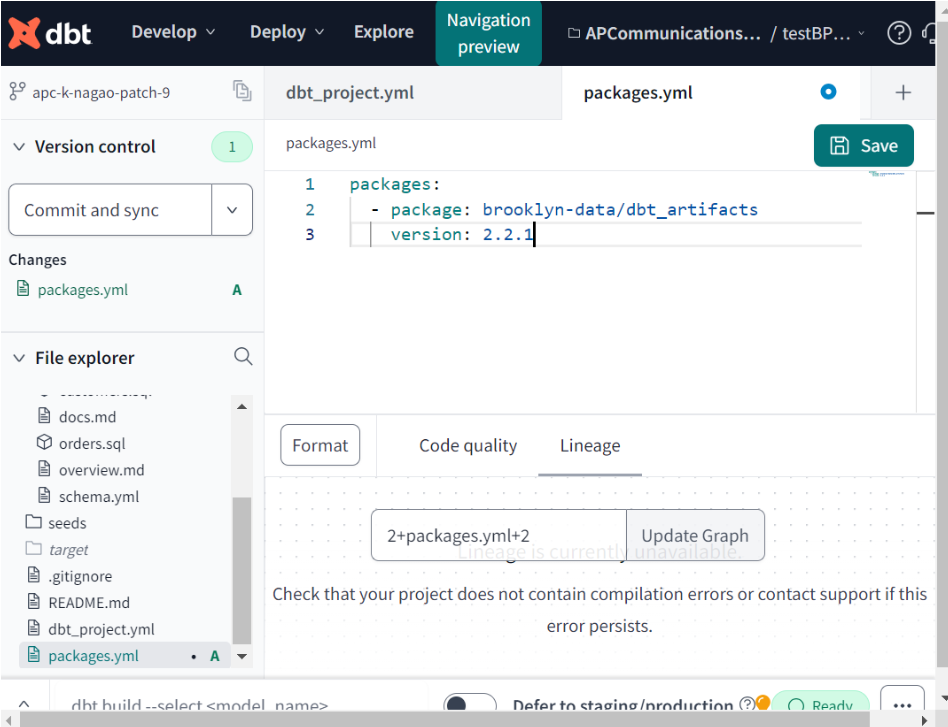Open orders.sql model file
948x727 pixels.
(x=92, y=443)
